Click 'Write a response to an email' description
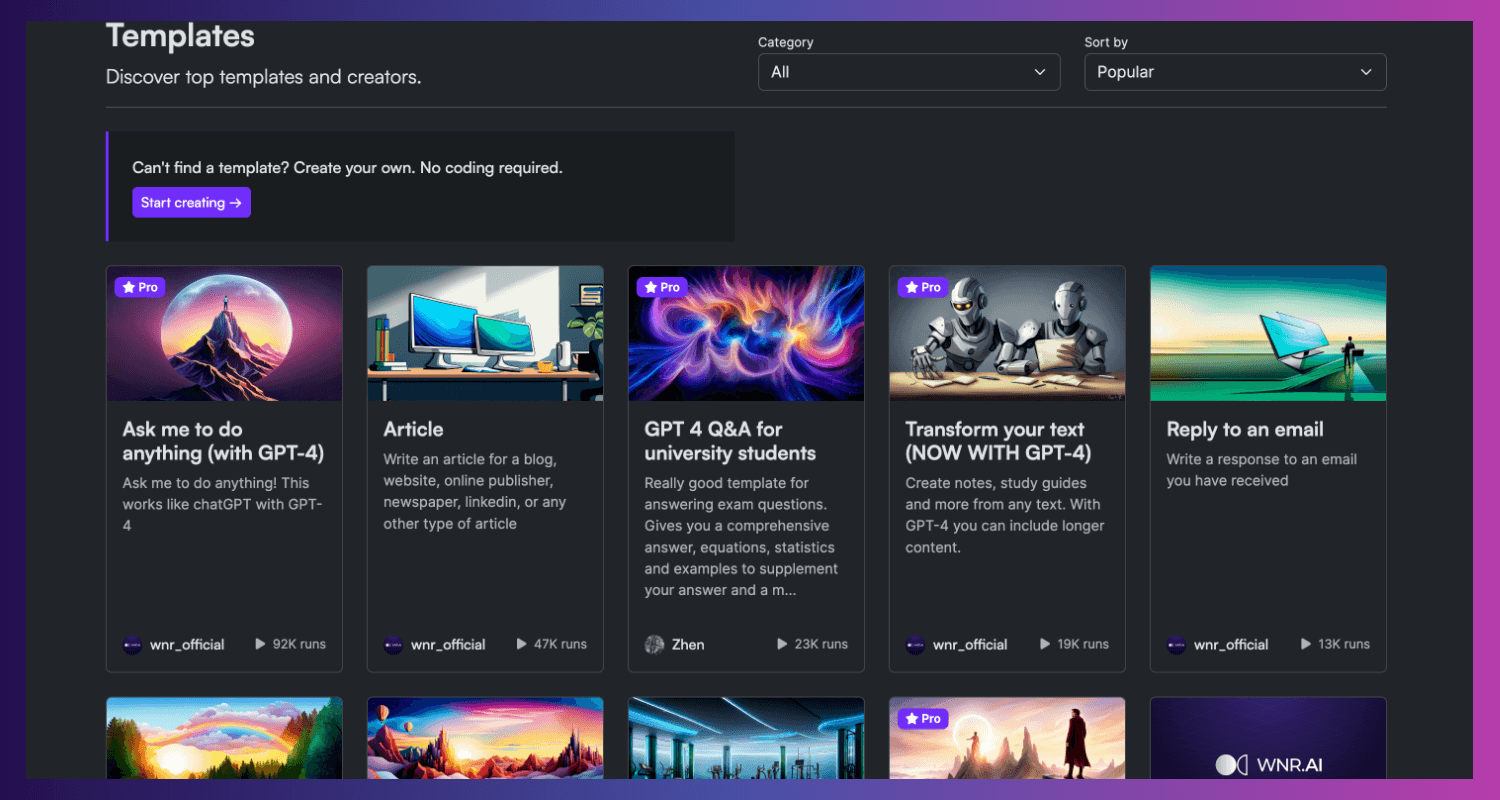Viewport: 1500px width, 800px height. coord(1261,470)
